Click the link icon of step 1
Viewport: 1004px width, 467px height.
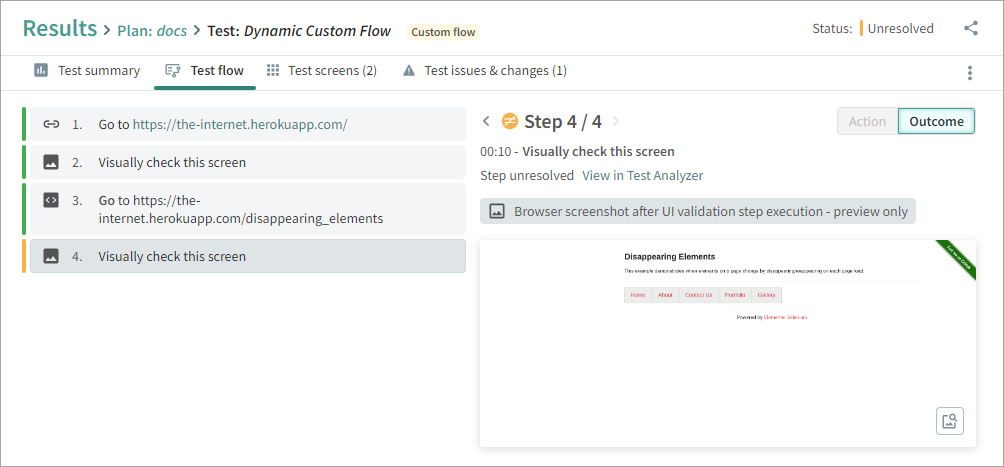tap(51, 125)
